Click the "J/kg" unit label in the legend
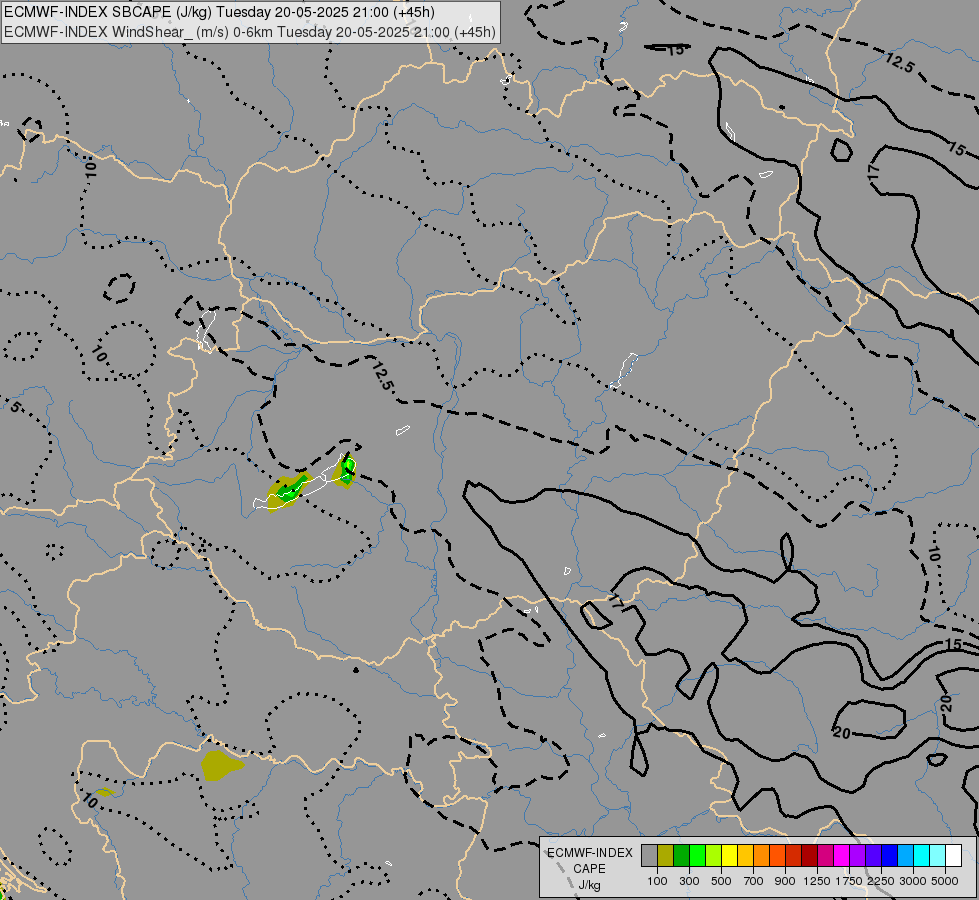Screen dimensions: 979x900 [589, 885]
